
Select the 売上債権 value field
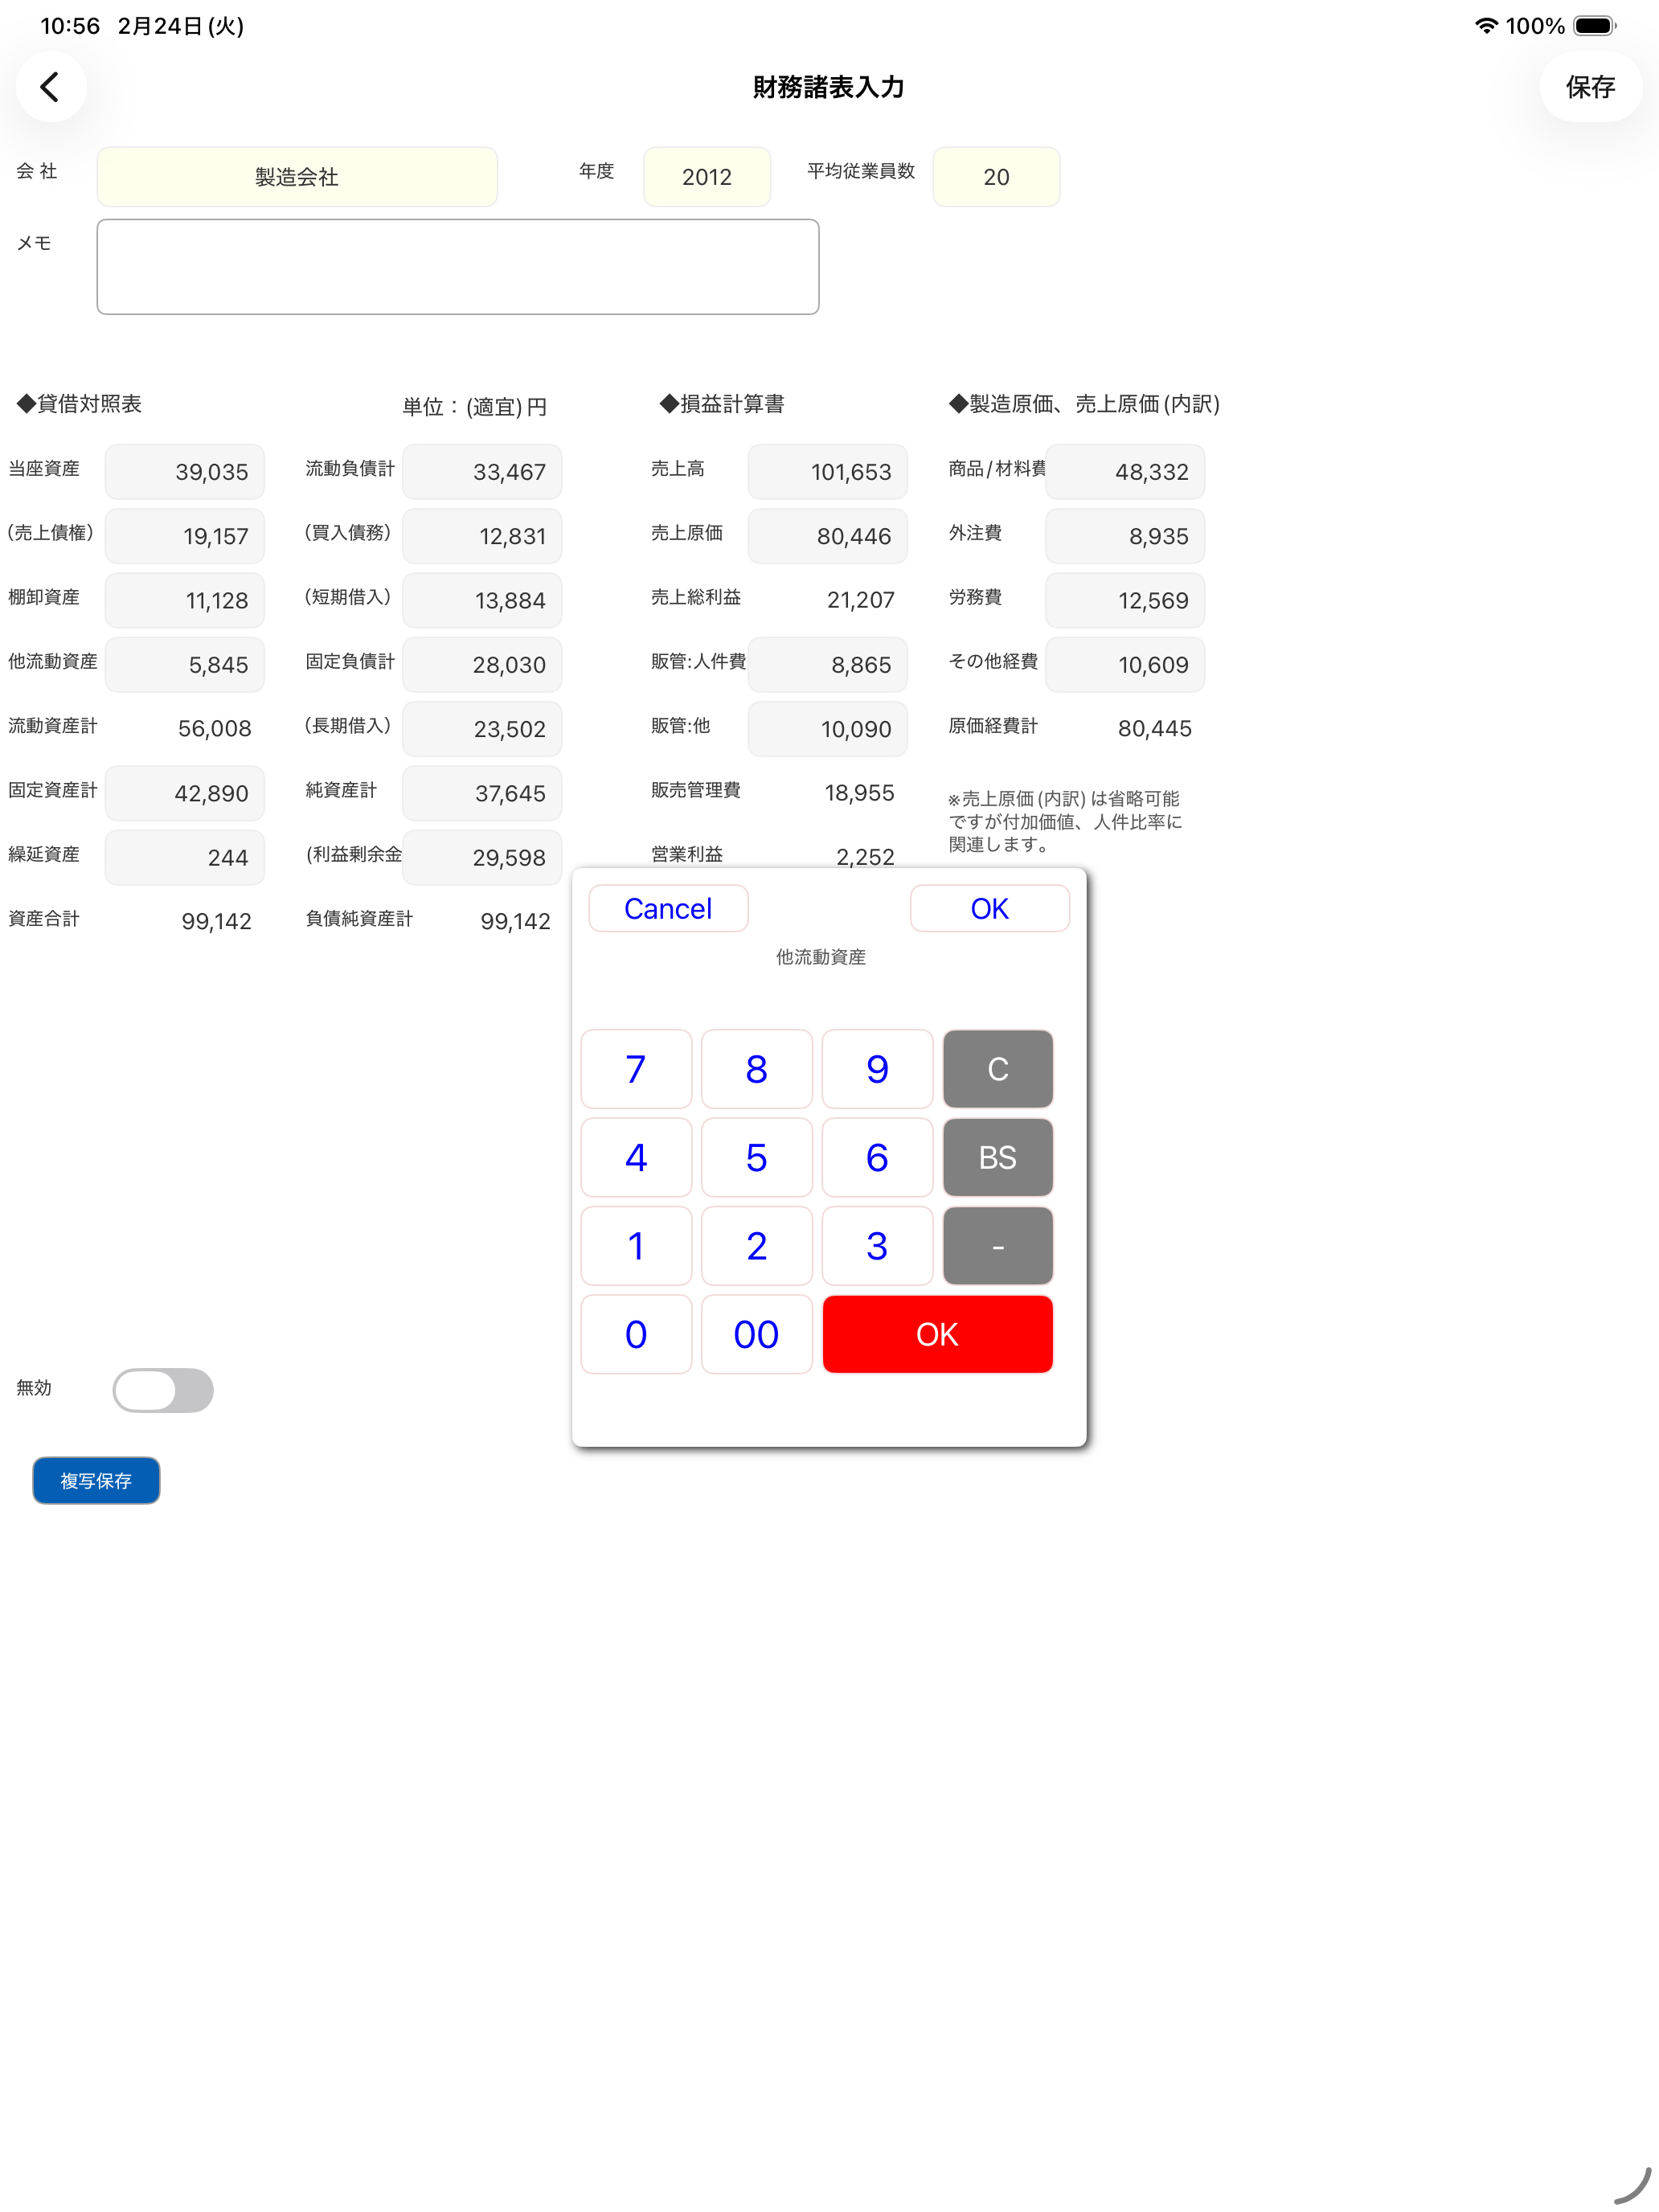pyautogui.click(x=185, y=536)
